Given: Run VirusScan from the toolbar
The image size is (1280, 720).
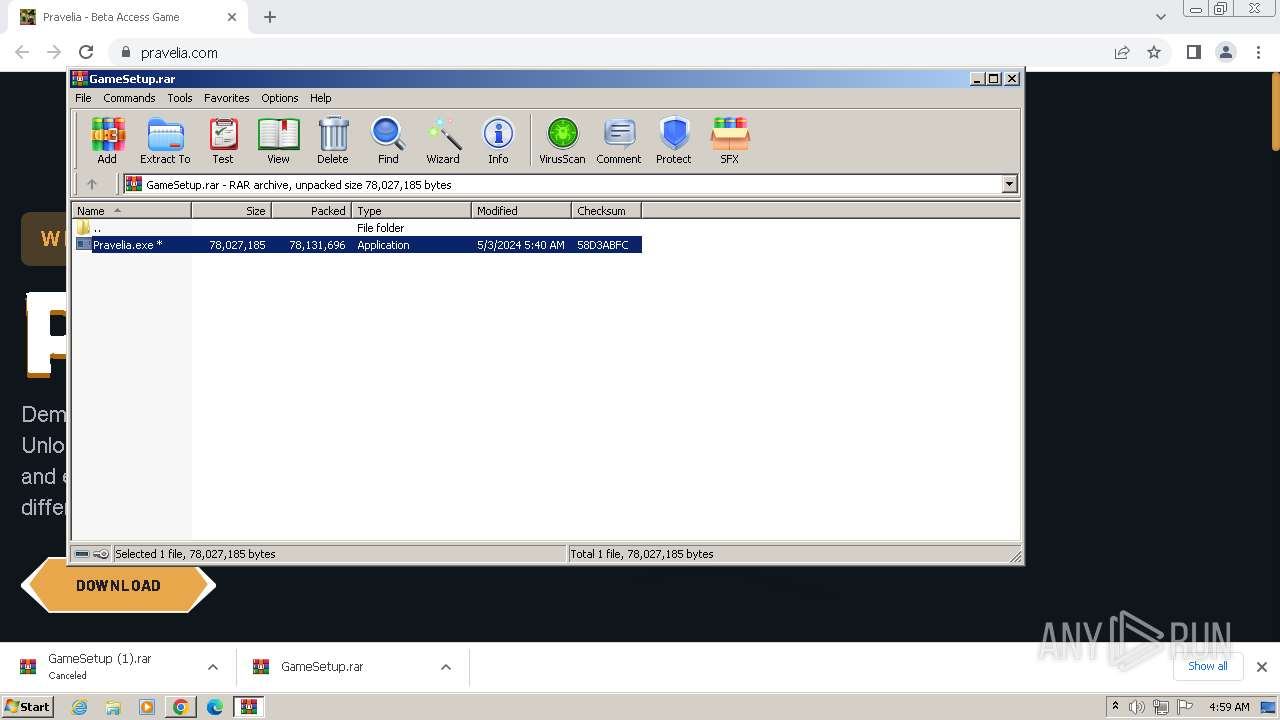Looking at the screenshot, I should click(562, 140).
